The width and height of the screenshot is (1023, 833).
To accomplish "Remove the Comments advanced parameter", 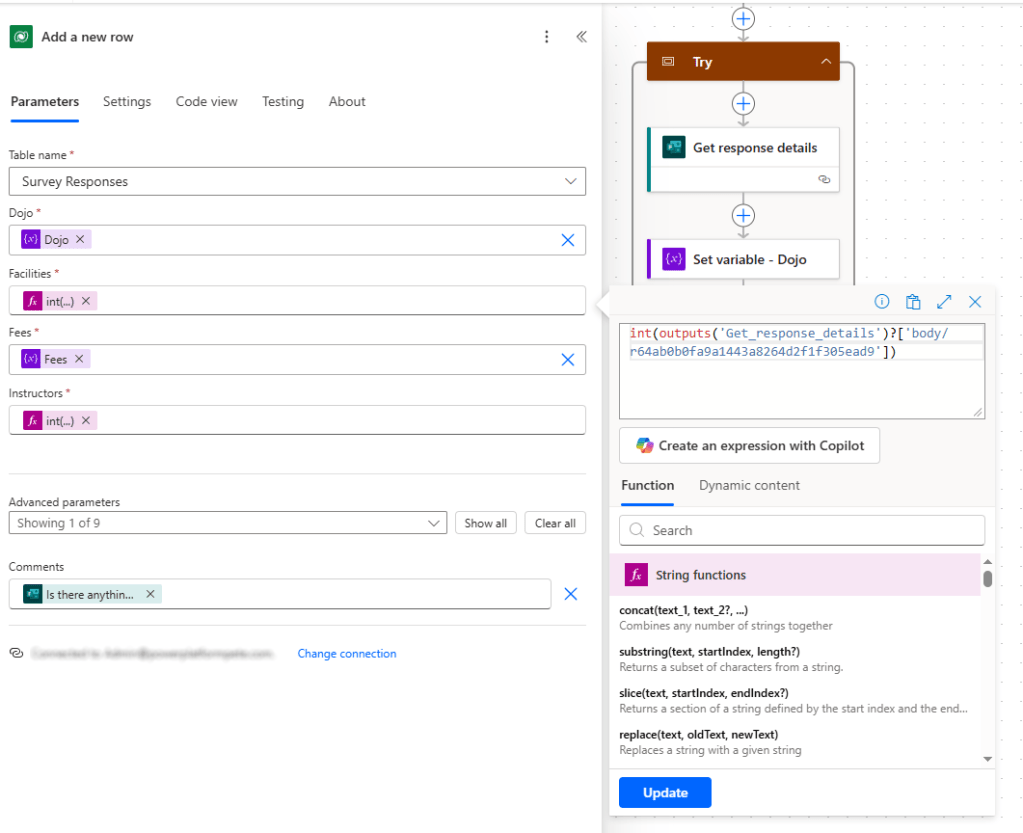I will pyautogui.click(x=570, y=594).
